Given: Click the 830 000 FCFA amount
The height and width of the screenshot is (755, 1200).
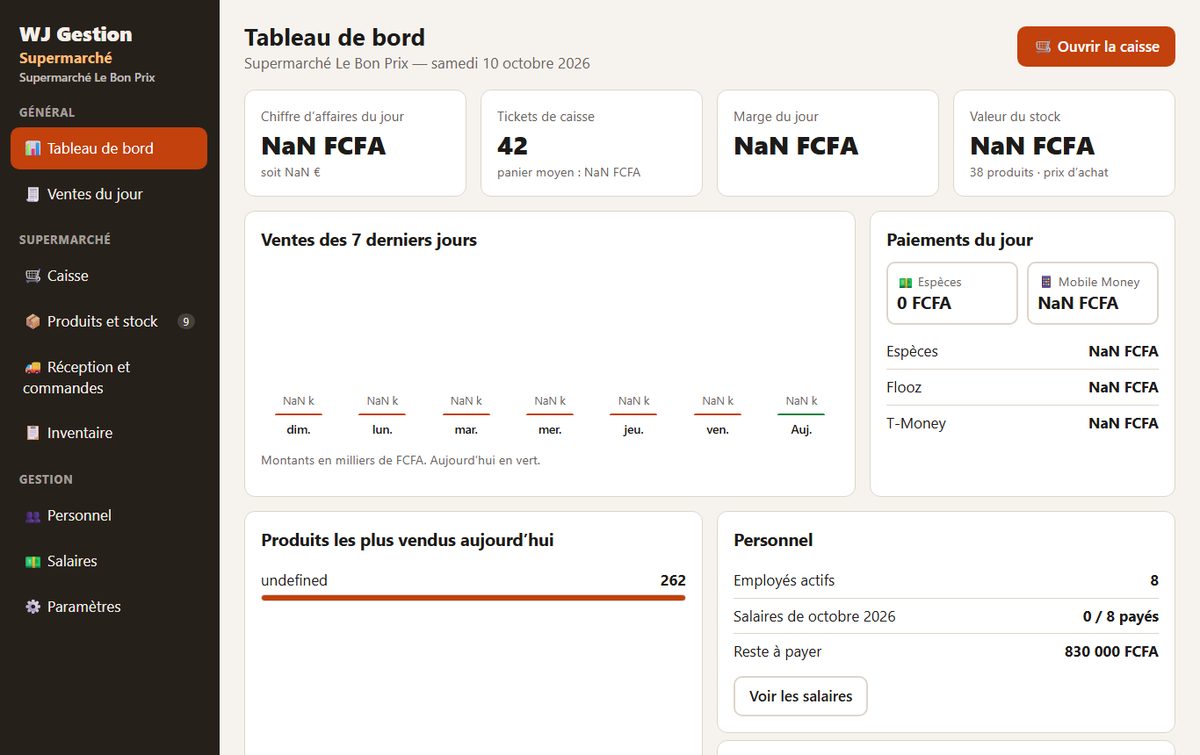Looking at the screenshot, I should [1111, 651].
